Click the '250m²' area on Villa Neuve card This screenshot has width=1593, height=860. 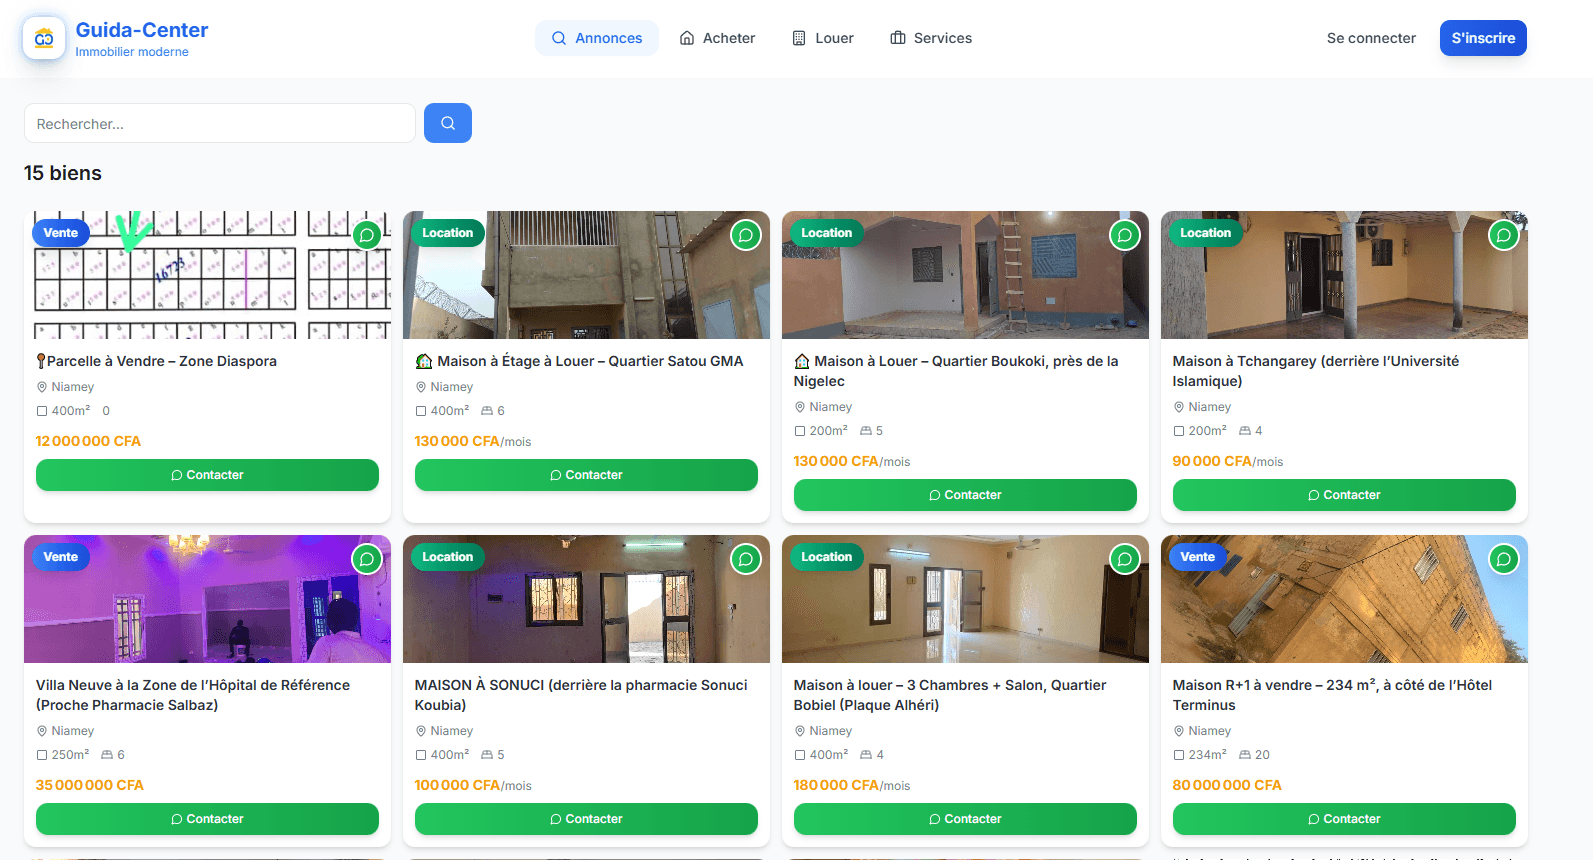(63, 755)
